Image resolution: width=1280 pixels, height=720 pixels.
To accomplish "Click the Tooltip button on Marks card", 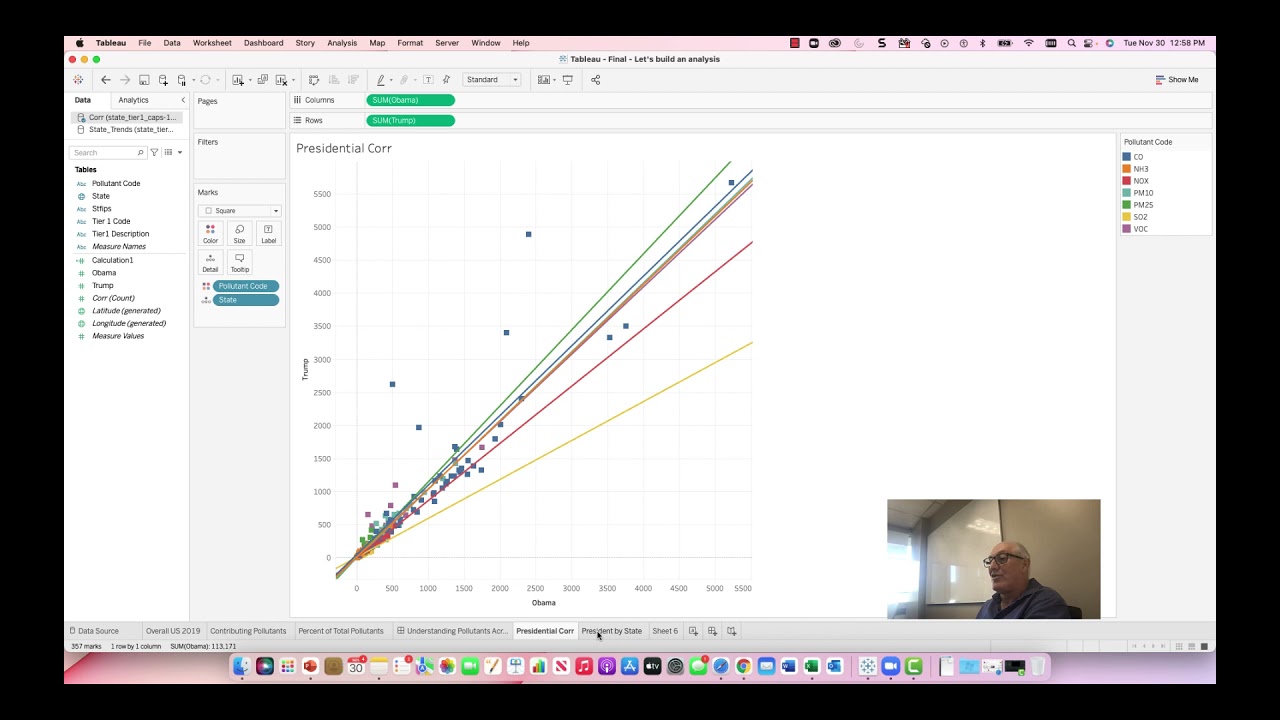I will pos(239,263).
